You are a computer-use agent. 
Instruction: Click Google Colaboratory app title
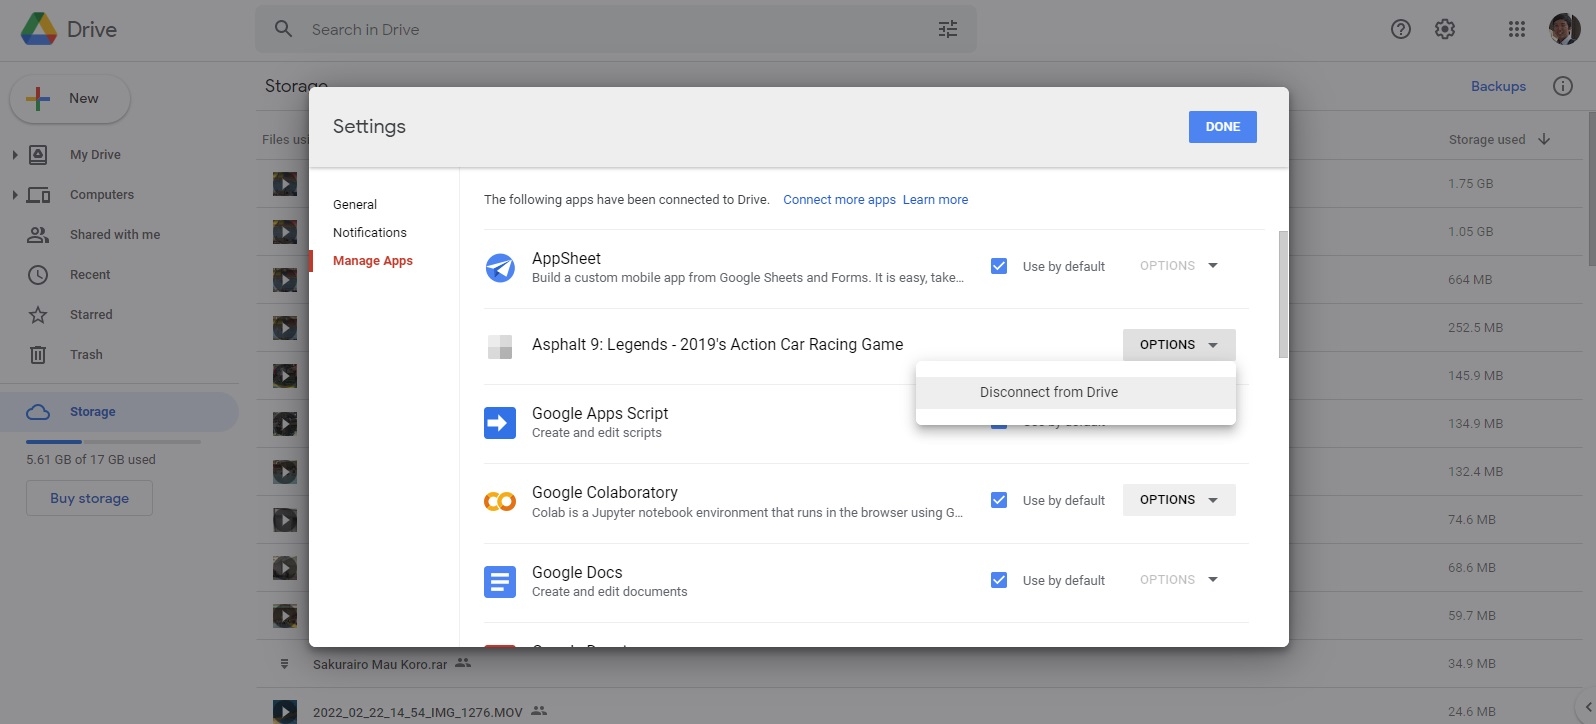tap(605, 493)
